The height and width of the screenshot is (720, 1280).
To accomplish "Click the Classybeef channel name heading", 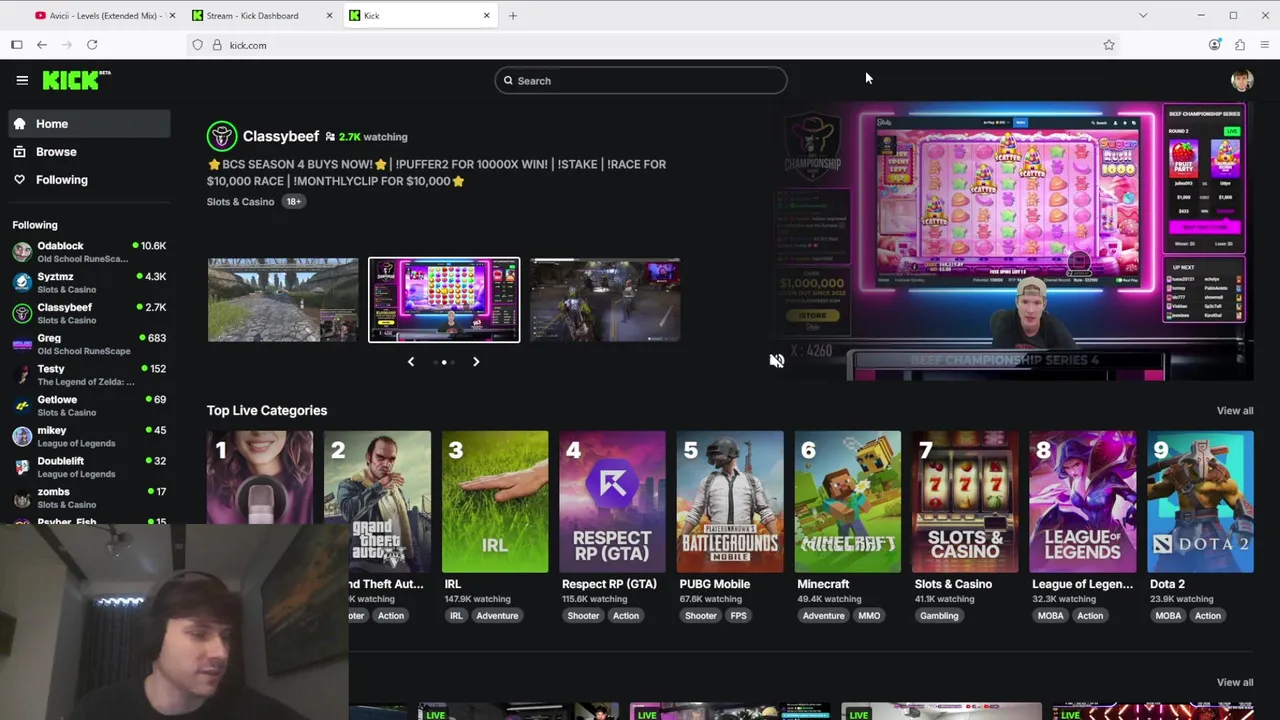I will (281, 136).
